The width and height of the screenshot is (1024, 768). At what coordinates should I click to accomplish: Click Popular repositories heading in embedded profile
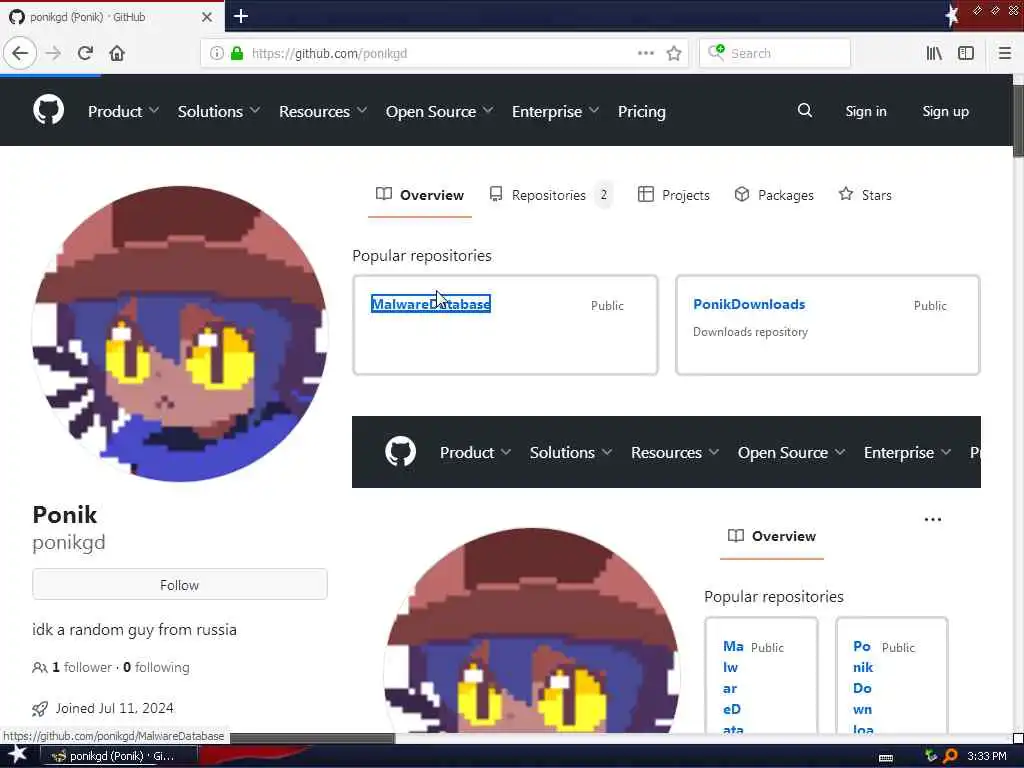pyautogui.click(x=773, y=596)
